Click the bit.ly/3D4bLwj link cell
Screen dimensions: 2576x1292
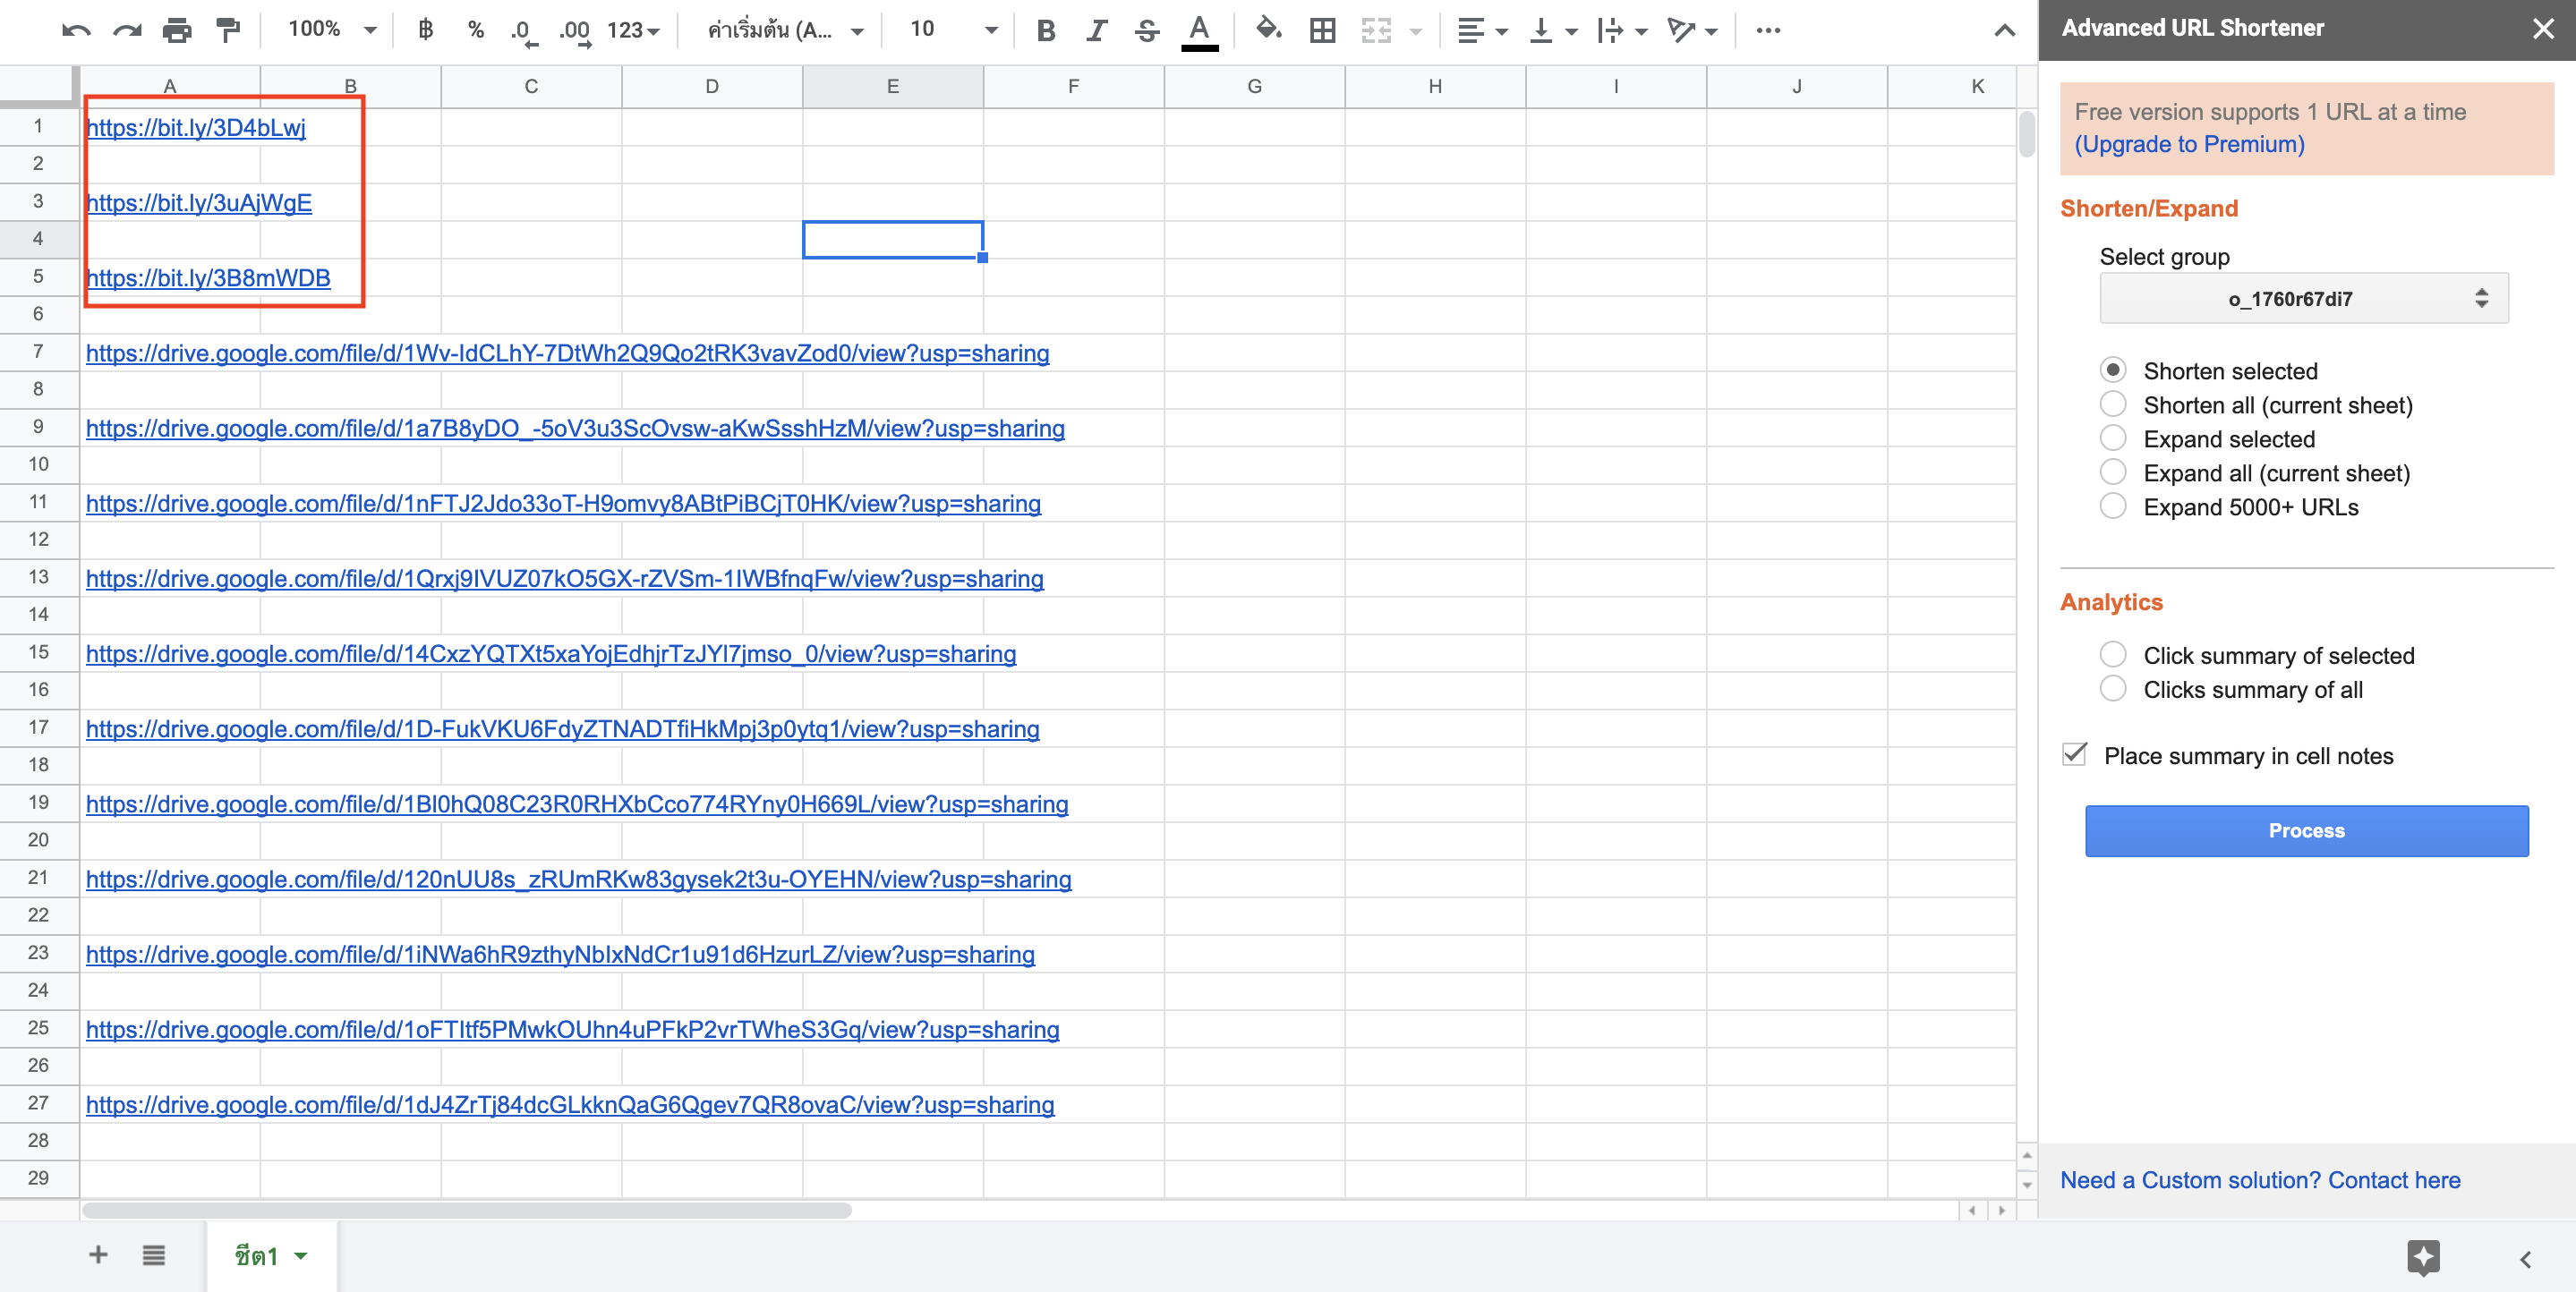click(196, 127)
